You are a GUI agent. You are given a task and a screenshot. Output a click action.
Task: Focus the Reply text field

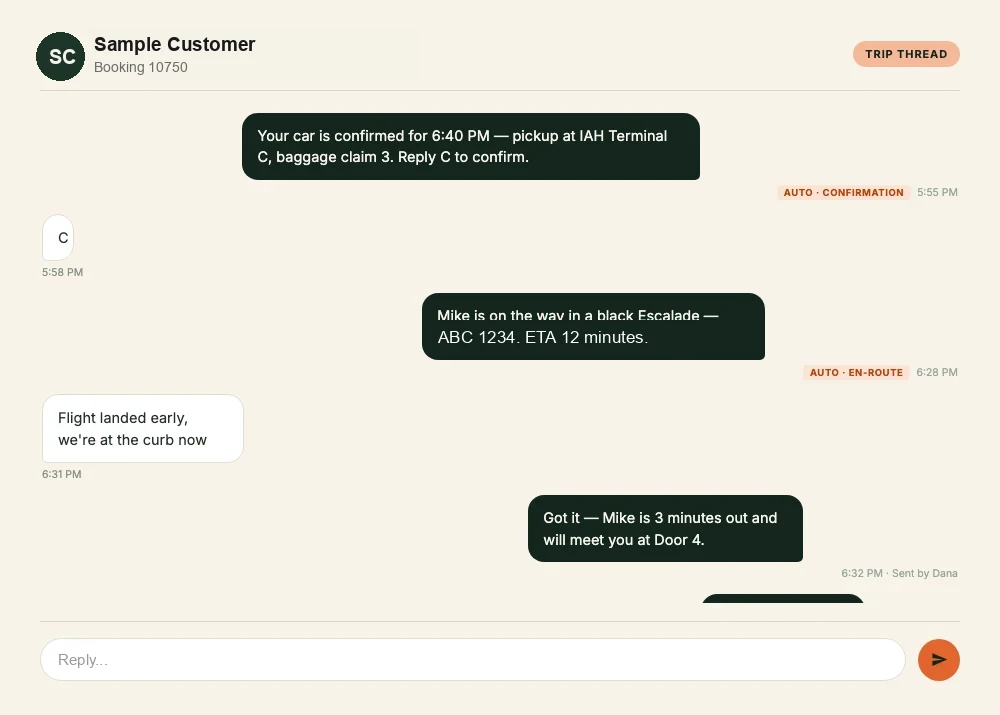pos(473,660)
